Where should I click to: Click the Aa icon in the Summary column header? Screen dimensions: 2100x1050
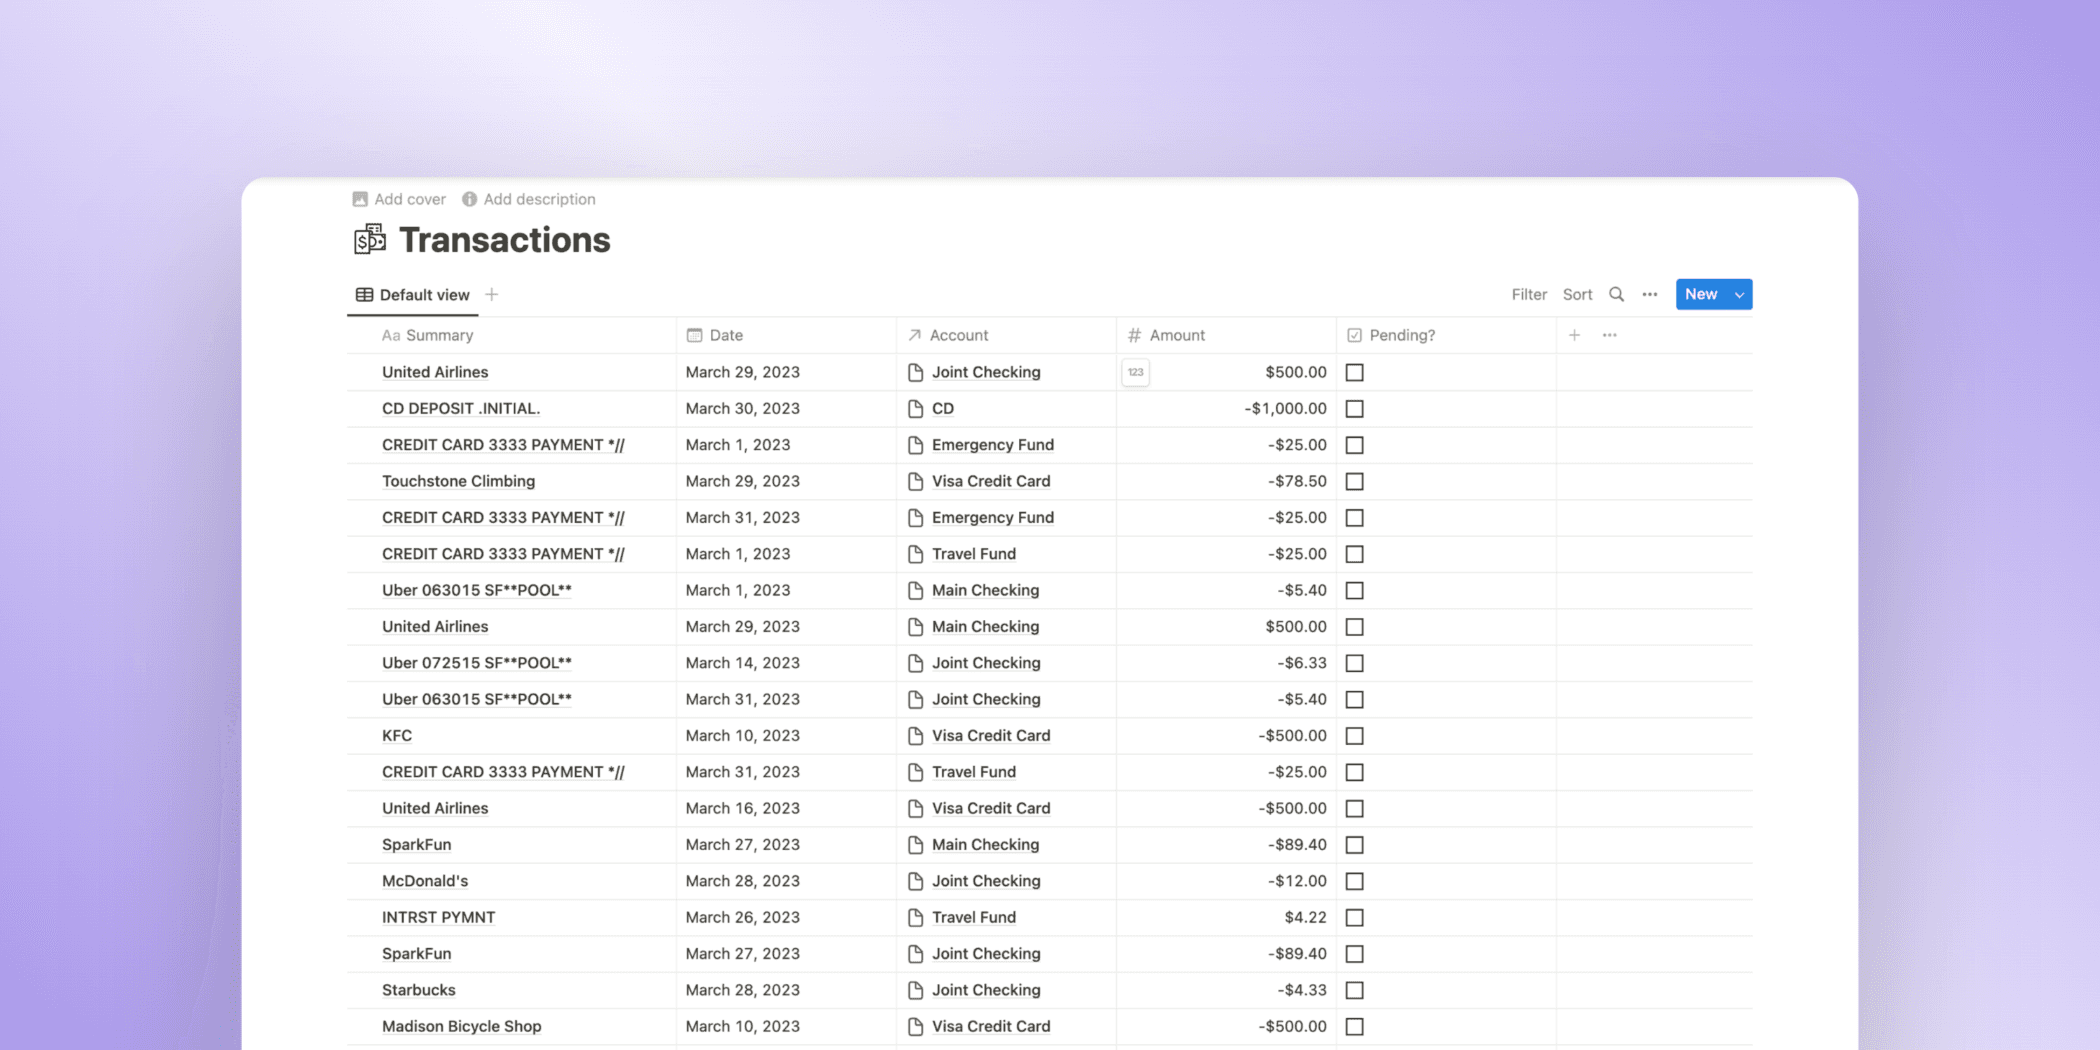391,335
